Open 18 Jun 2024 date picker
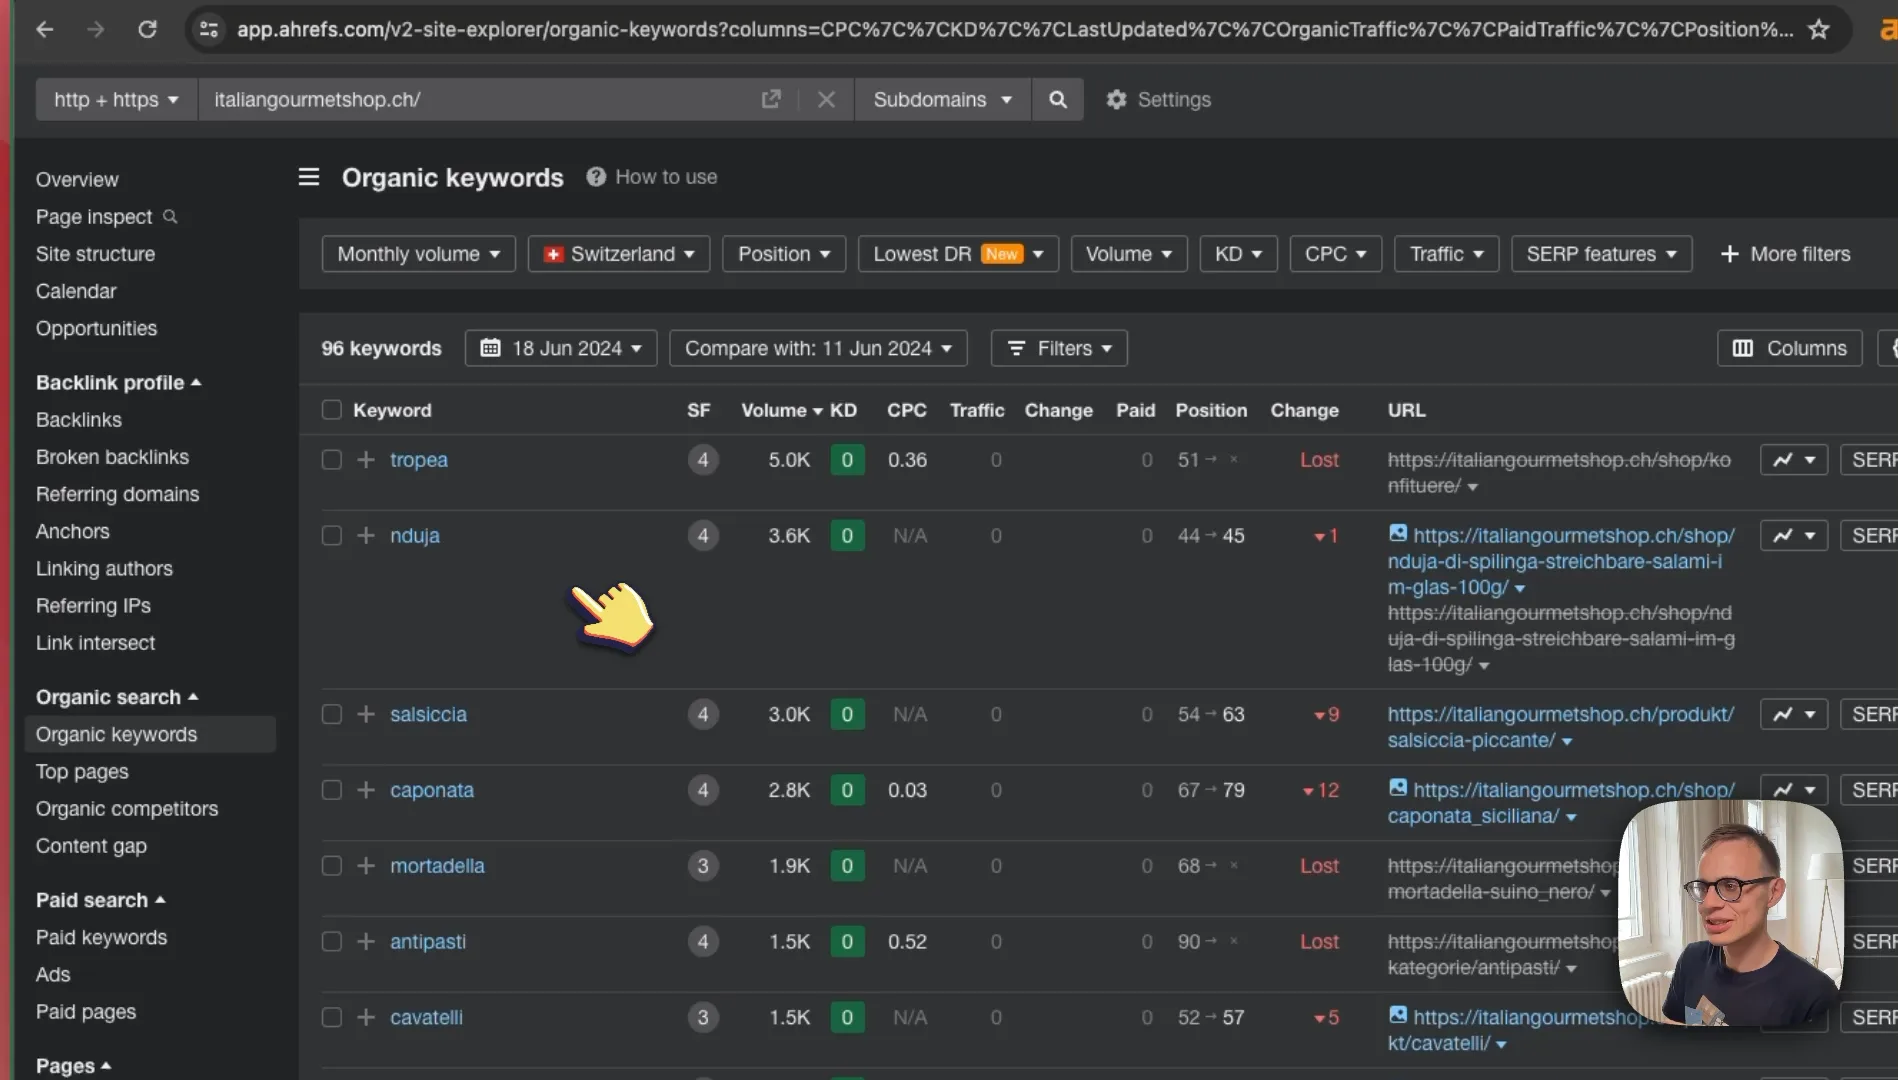1898x1080 pixels. pos(561,348)
